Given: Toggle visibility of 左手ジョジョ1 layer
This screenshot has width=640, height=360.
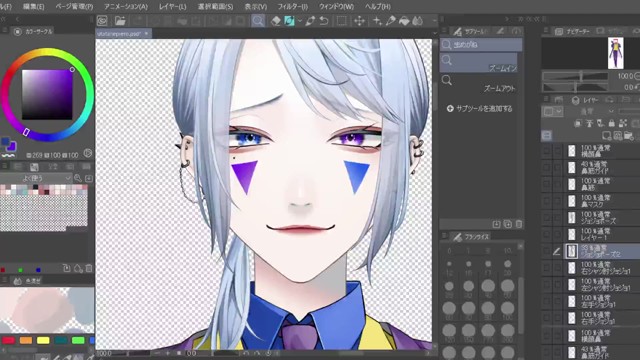Looking at the screenshot, I should pos(546,301).
